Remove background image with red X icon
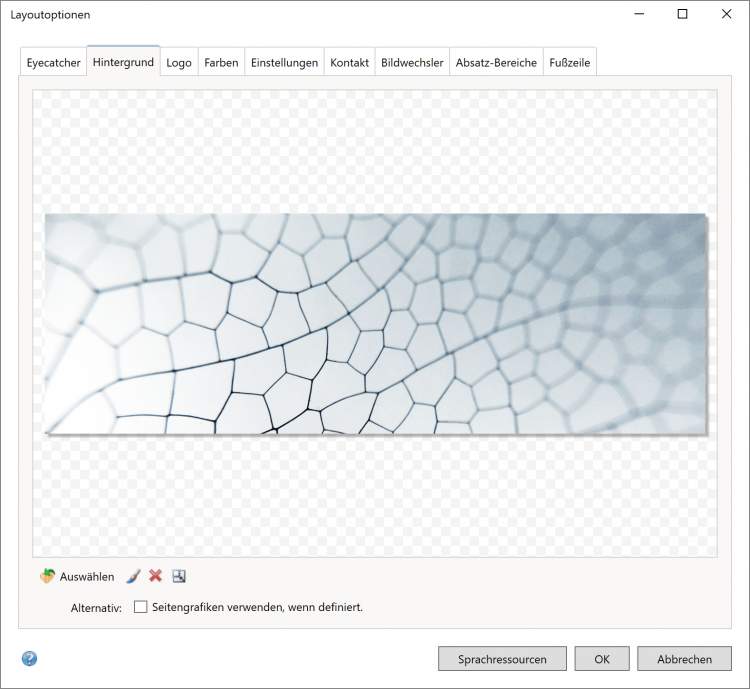The image size is (750, 689). 156,576
